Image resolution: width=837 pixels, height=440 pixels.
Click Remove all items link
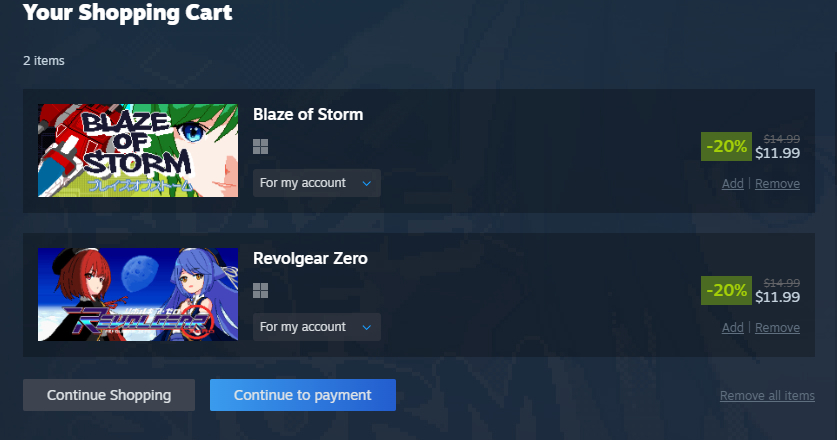pos(767,396)
